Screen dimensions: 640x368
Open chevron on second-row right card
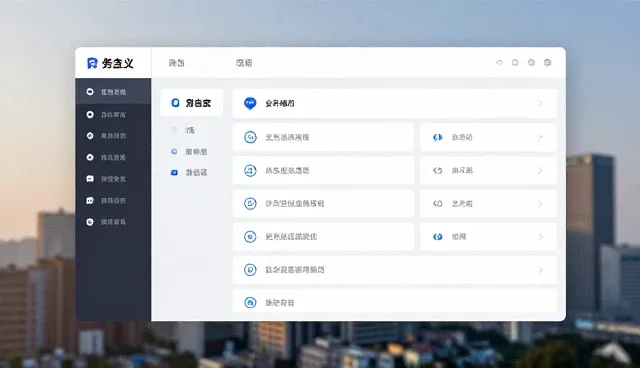pyautogui.click(x=540, y=137)
